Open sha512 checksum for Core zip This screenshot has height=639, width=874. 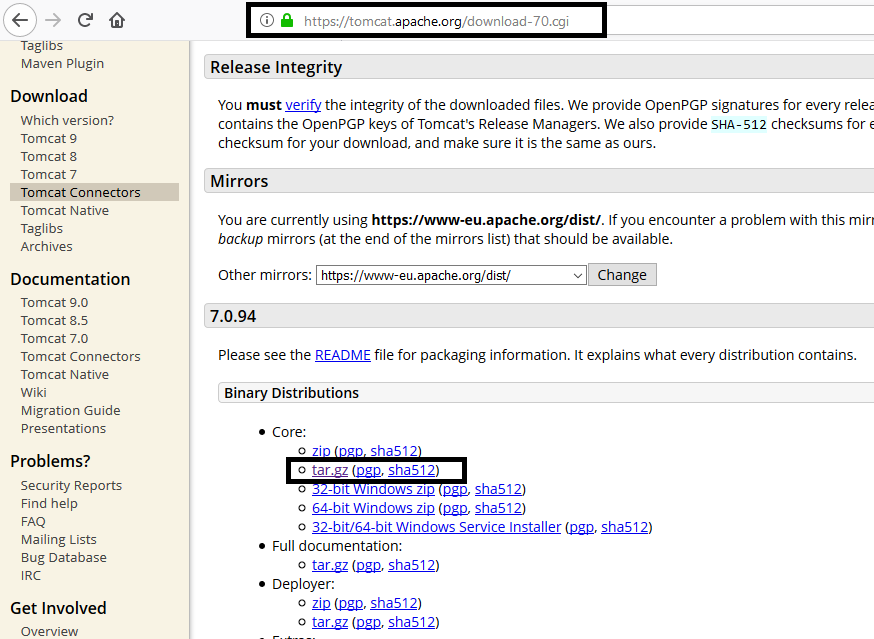pos(394,451)
